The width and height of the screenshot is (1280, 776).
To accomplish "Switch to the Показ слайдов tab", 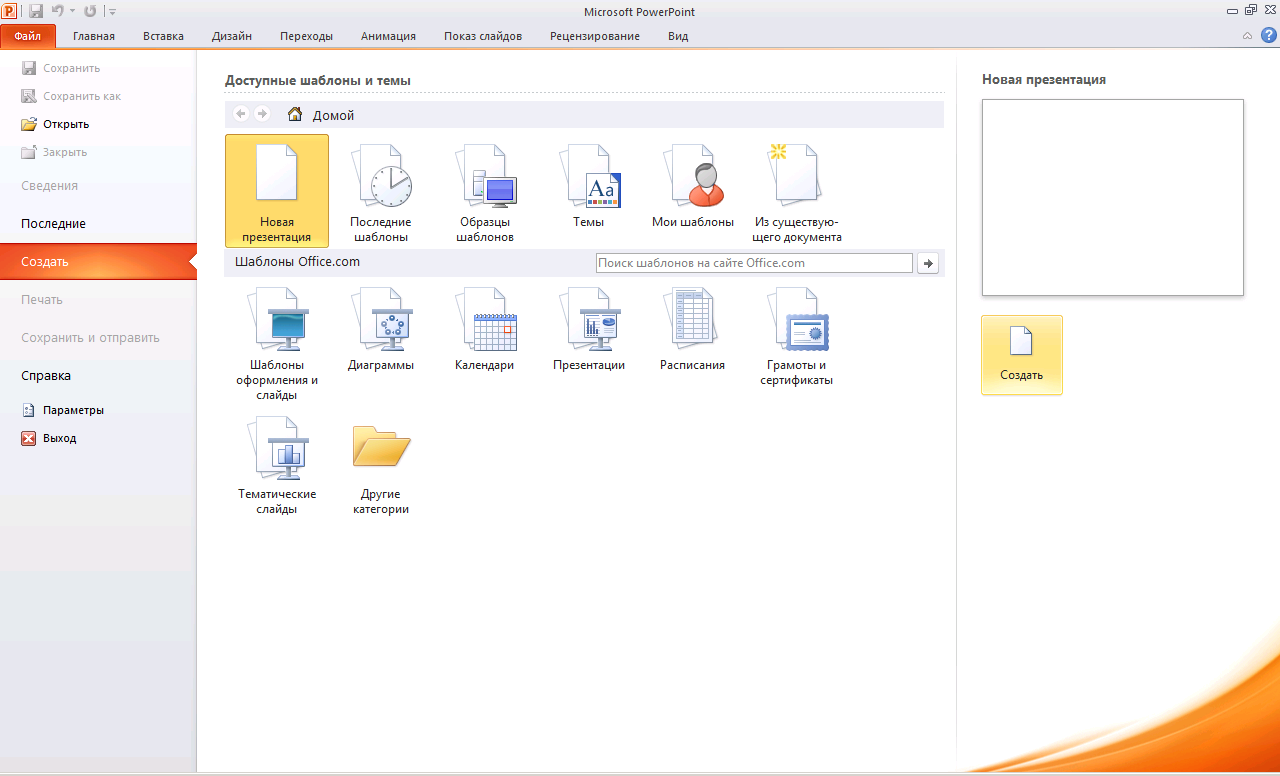I will pos(483,36).
